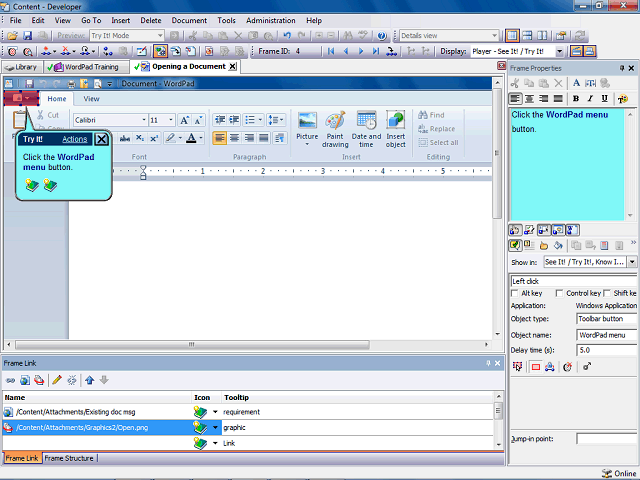Click the text highlight pen in WordPad ribbon

170,138
